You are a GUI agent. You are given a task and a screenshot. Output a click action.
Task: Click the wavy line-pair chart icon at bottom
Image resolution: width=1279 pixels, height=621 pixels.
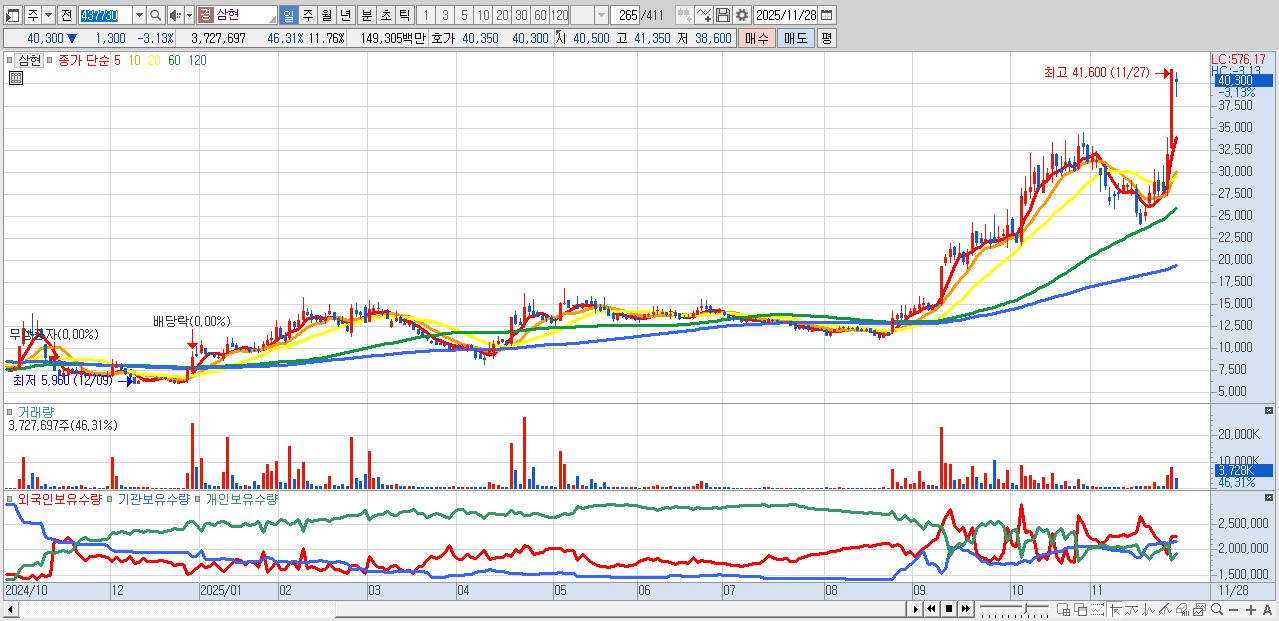[1131, 609]
